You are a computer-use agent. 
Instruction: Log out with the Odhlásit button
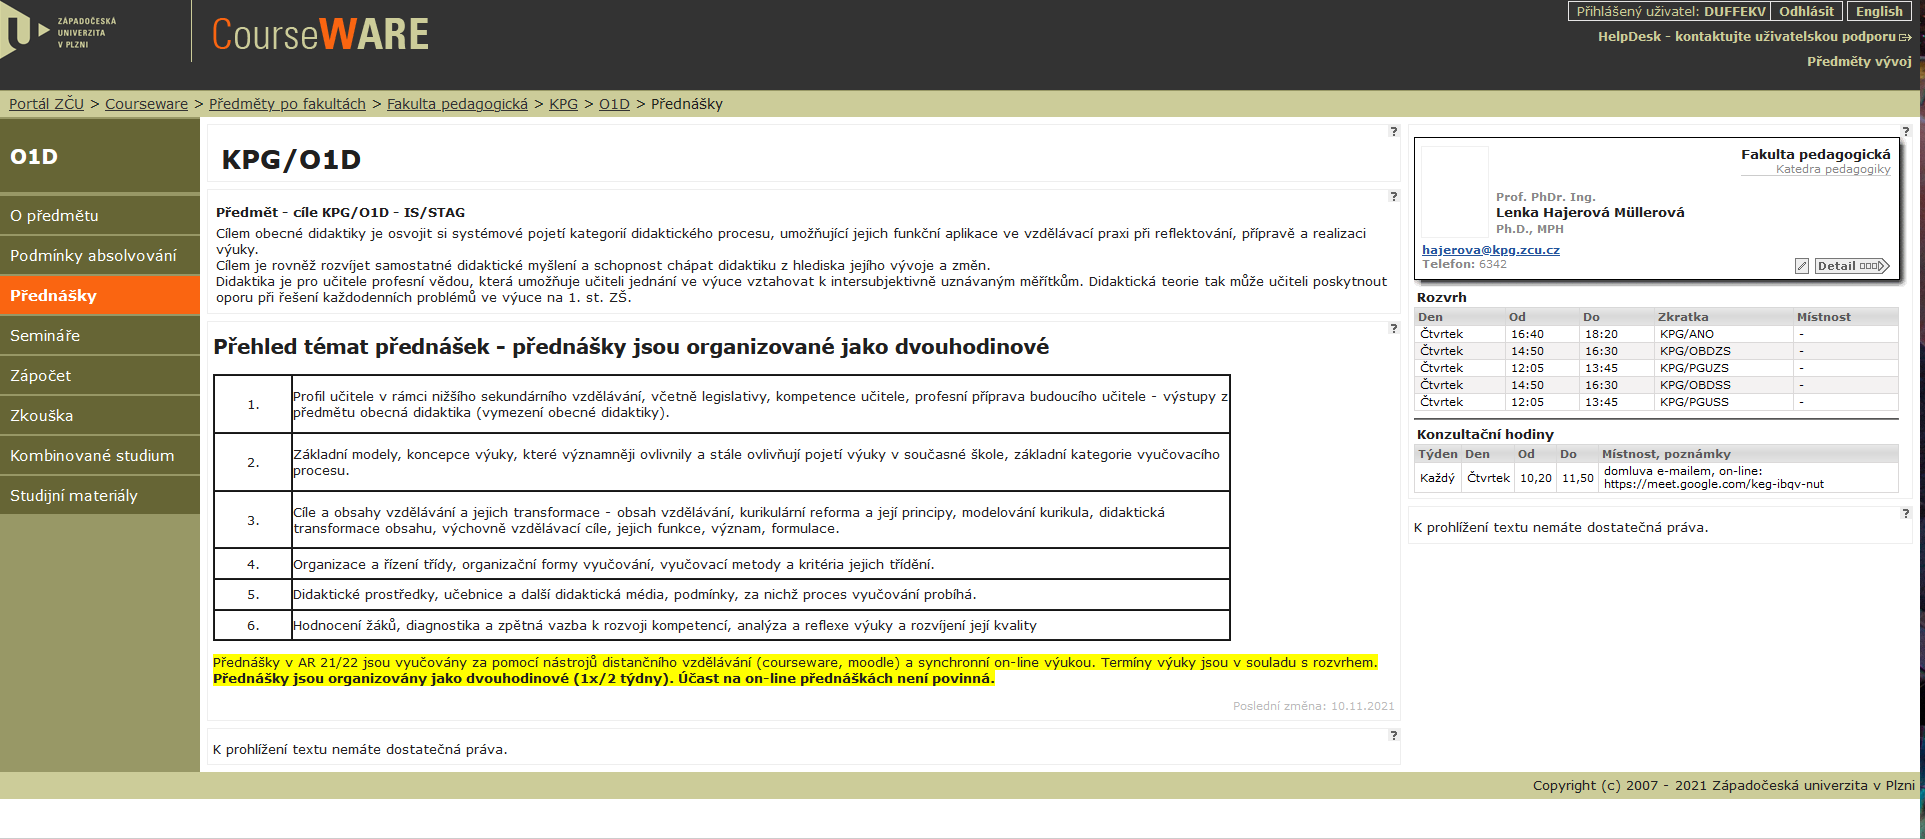coord(1806,12)
